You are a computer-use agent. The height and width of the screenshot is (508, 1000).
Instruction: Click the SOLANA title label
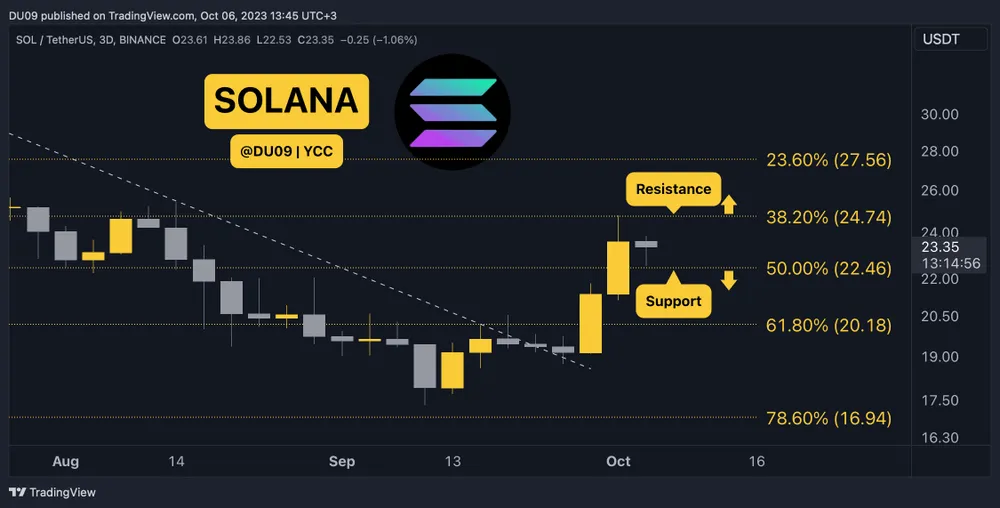[286, 100]
